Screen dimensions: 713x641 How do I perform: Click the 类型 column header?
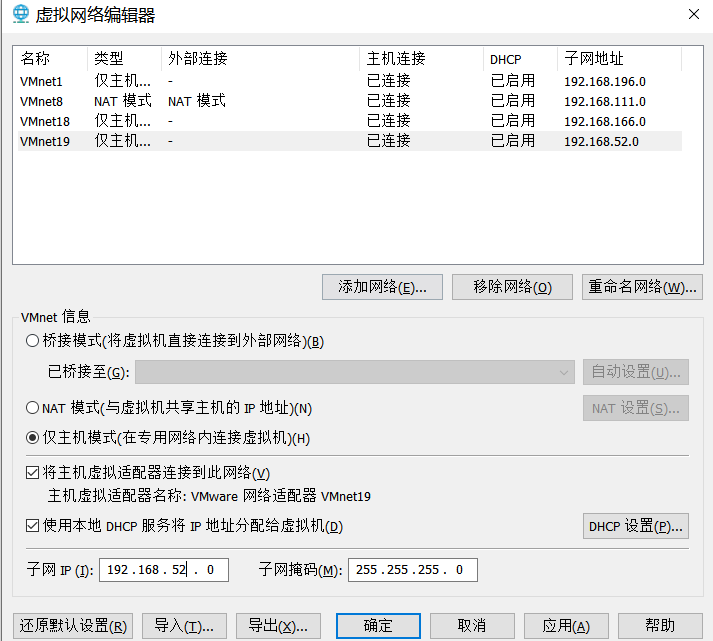click(x=124, y=59)
